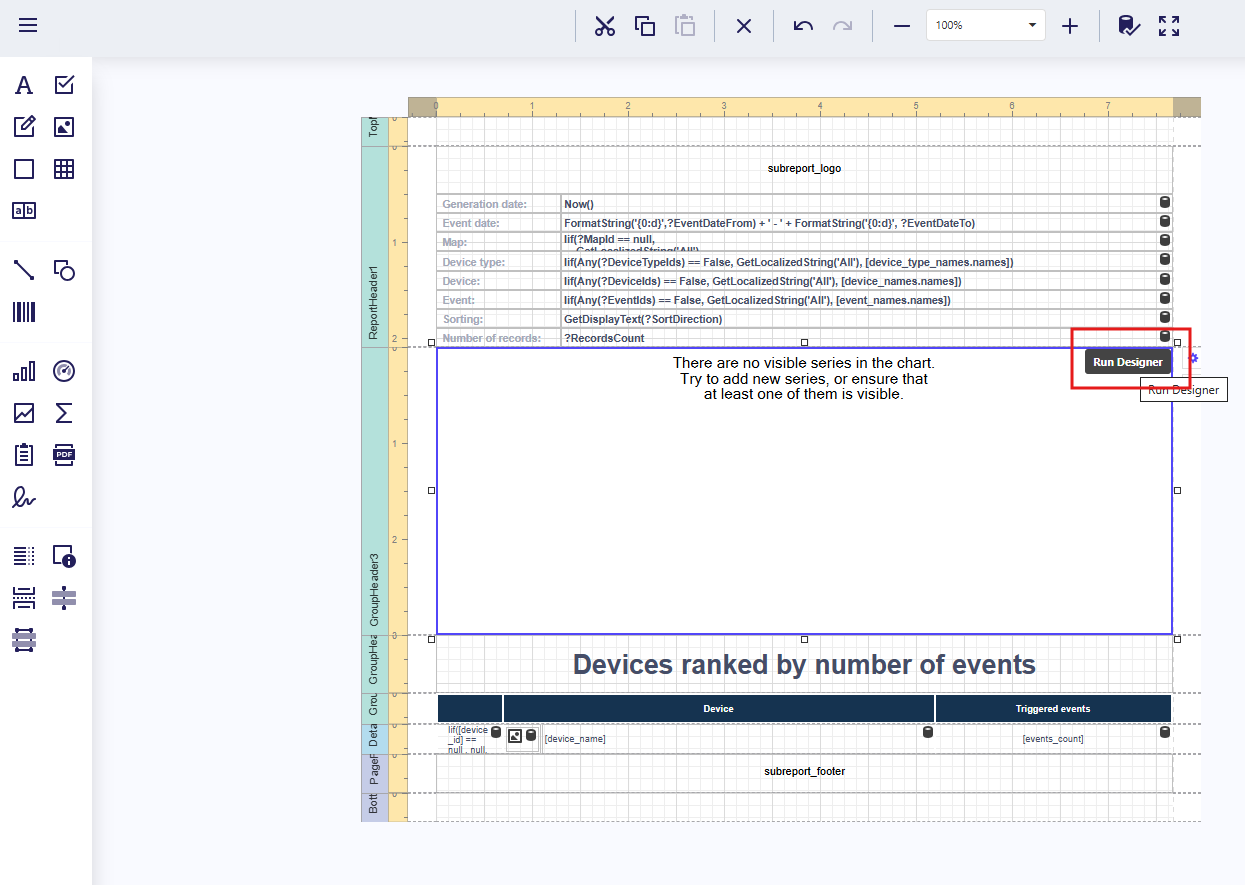Select the Label text tool

24,85
